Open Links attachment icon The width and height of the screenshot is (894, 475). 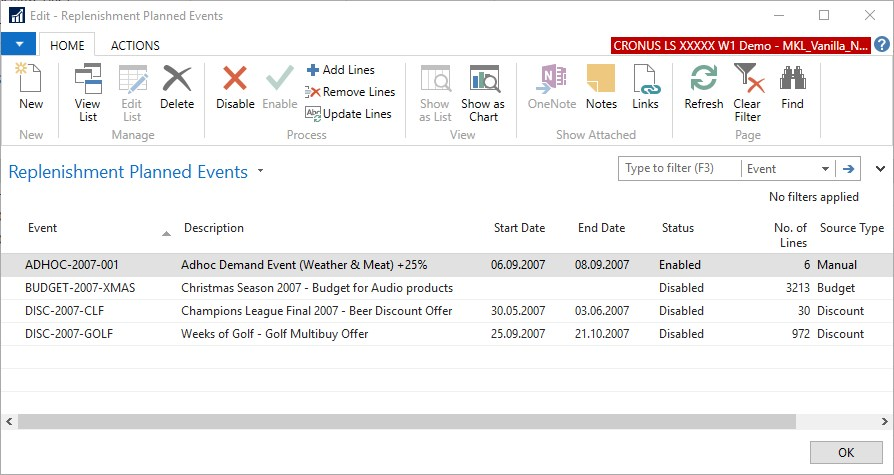pyautogui.click(x=645, y=87)
